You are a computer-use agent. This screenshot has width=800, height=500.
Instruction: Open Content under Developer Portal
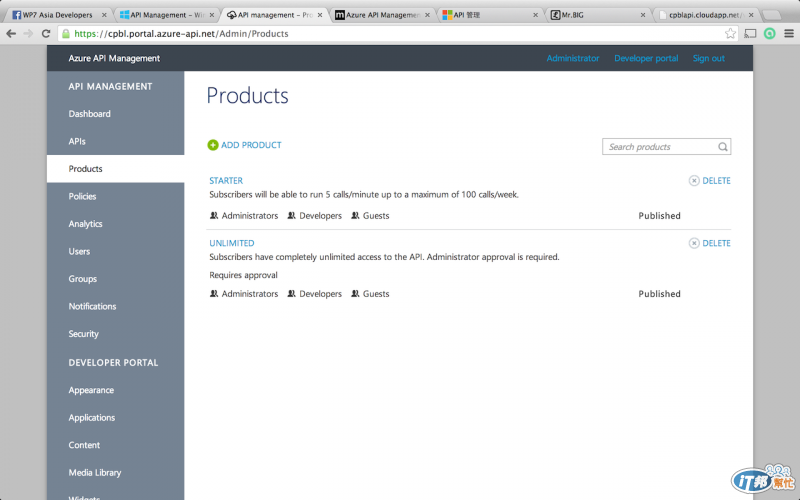(84, 445)
